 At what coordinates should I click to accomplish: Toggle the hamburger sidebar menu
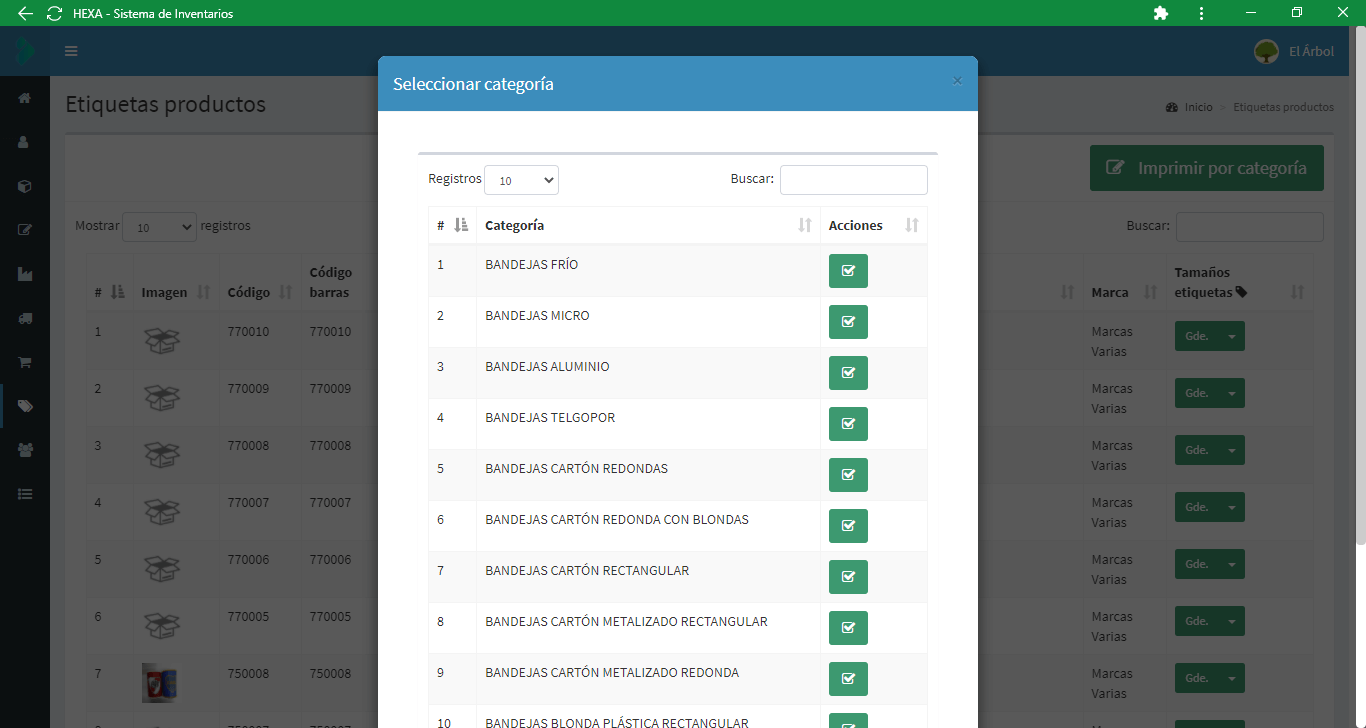[71, 51]
